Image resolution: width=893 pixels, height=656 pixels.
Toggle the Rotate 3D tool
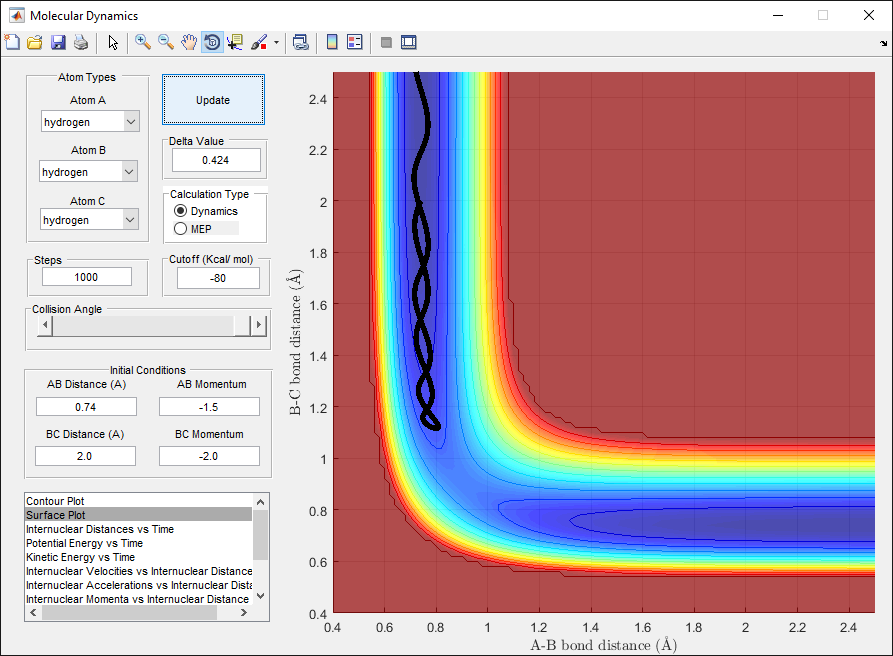[x=212, y=42]
